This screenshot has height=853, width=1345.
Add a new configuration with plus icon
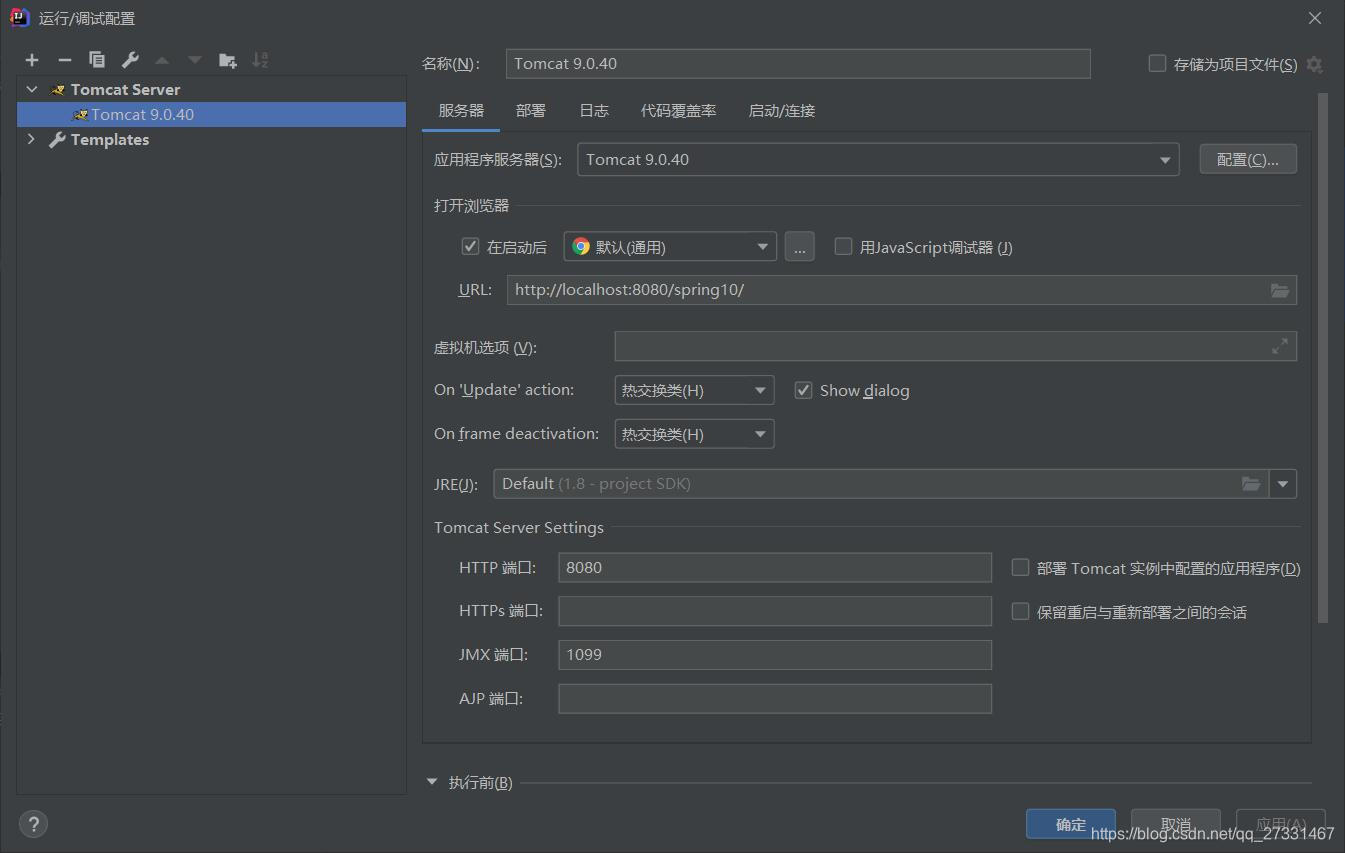click(32, 60)
